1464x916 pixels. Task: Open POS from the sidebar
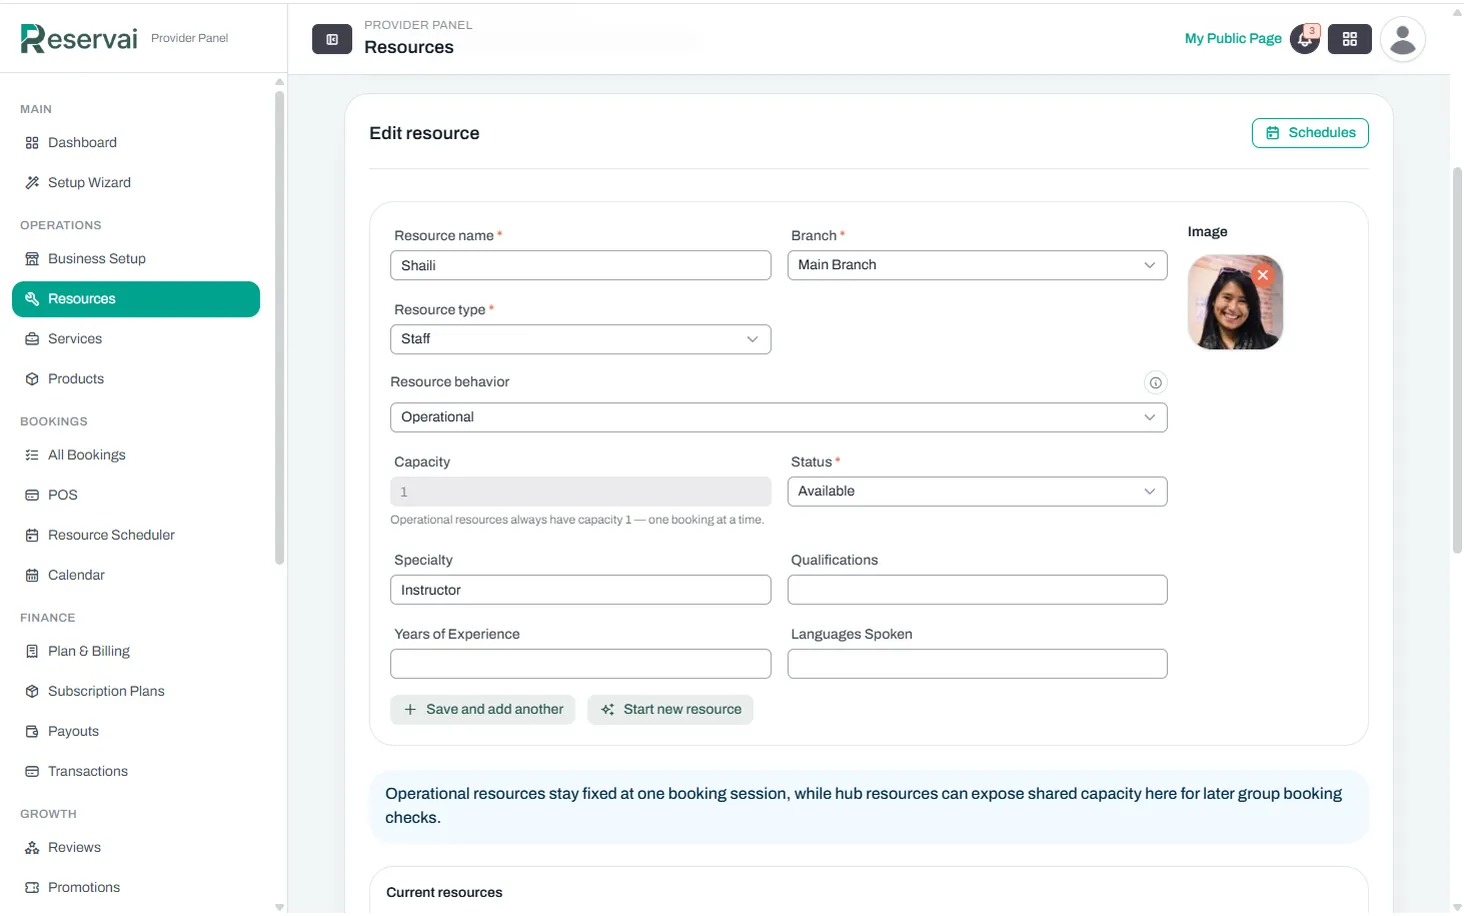pos(136,495)
